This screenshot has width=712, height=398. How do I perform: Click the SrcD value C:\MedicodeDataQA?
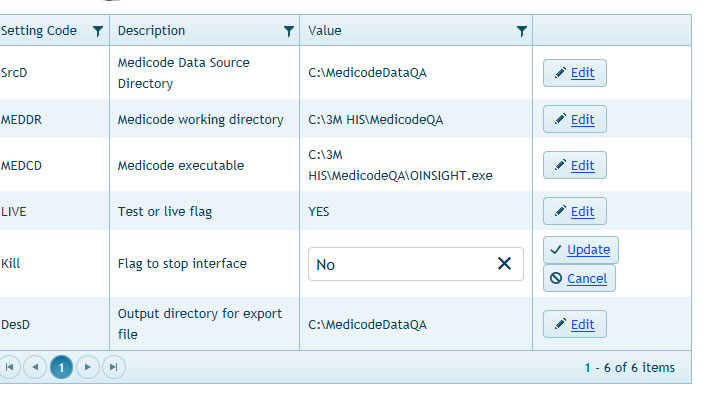[367, 73]
